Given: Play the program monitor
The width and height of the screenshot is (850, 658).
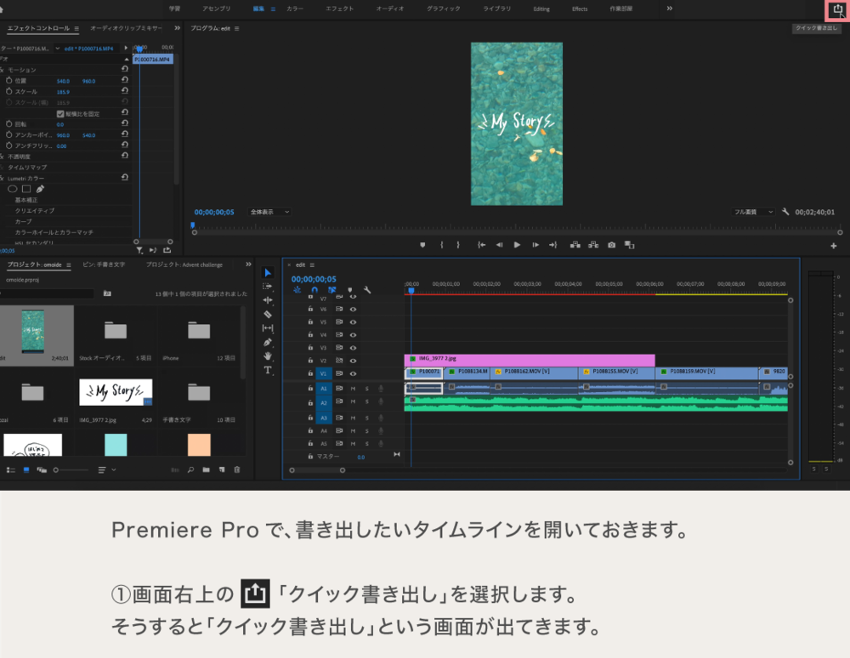Looking at the screenshot, I should (x=517, y=245).
